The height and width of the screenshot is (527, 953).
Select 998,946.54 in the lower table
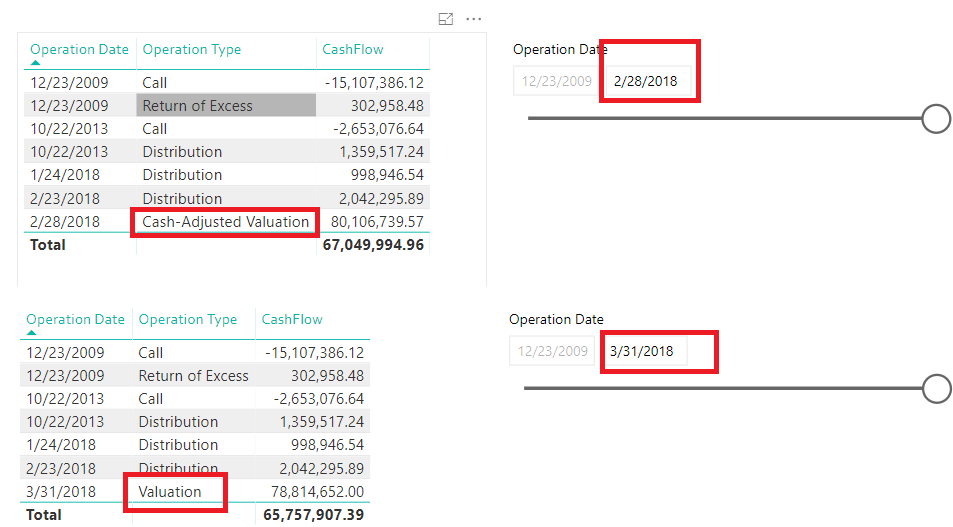(x=327, y=445)
